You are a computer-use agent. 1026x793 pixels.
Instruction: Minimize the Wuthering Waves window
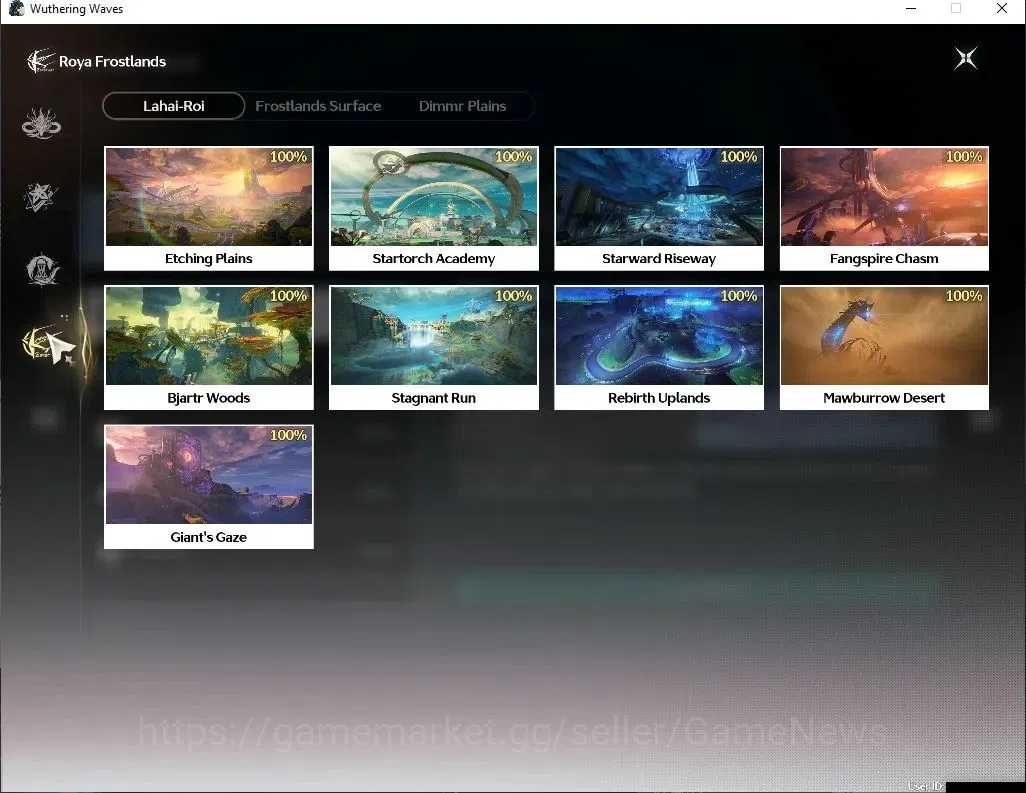[x=911, y=9]
